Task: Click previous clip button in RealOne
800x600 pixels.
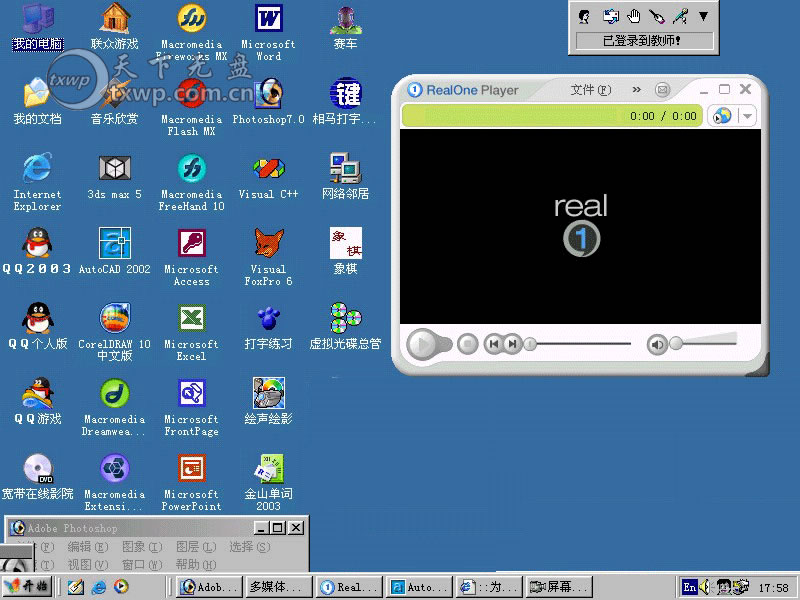Action: (493, 344)
